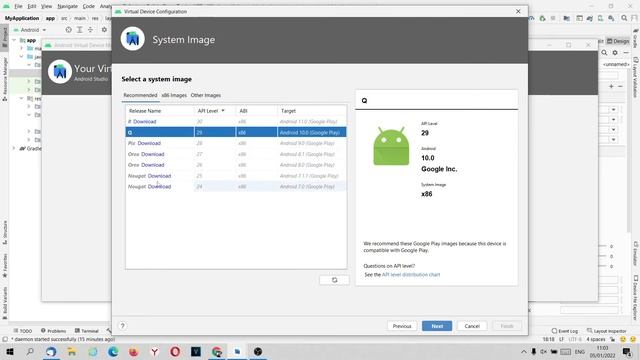Open the Code menu
Screen dimensions: 640x360
click(89, 6)
